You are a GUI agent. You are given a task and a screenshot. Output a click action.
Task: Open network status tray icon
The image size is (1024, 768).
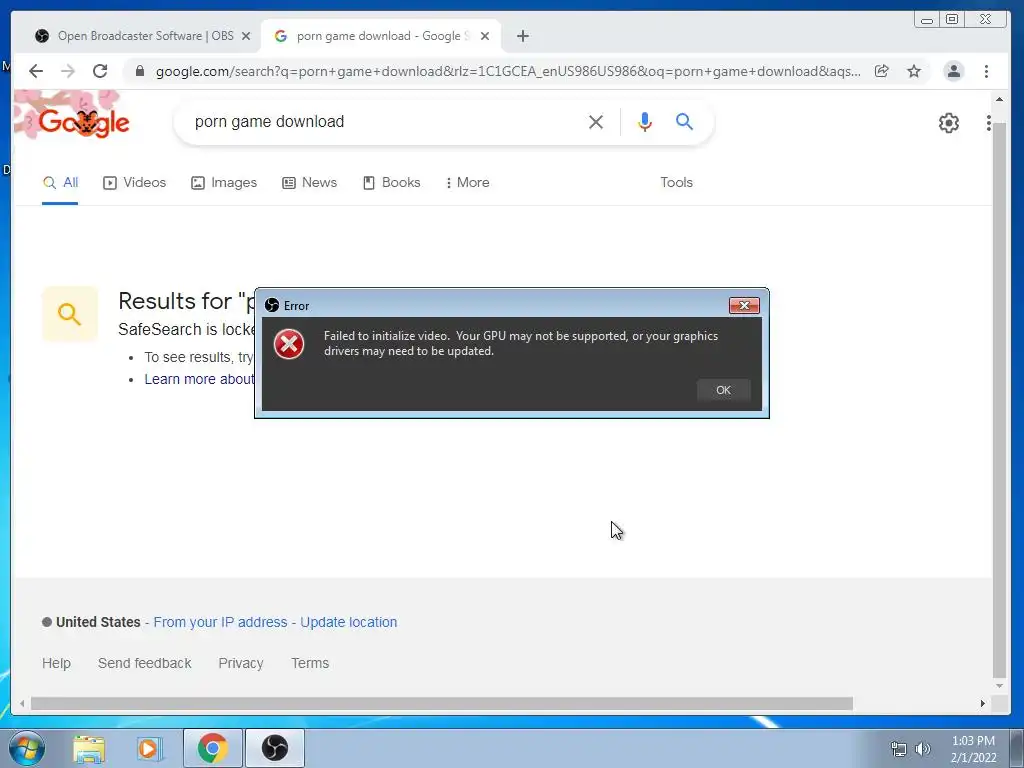[x=899, y=749]
